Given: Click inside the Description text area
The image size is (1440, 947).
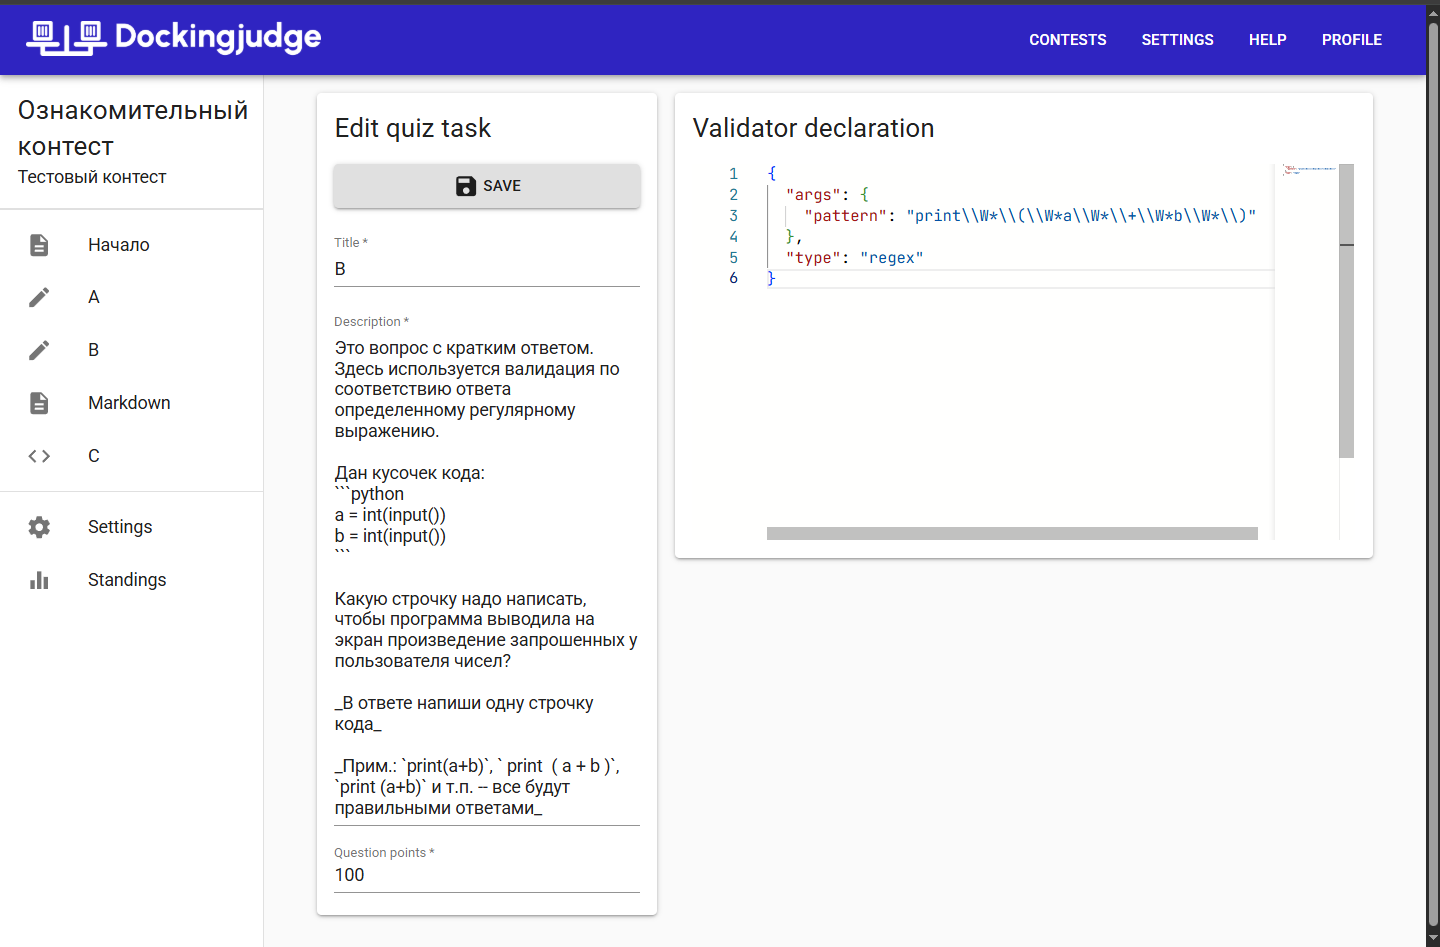Looking at the screenshot, I should (x=487, y=578).
